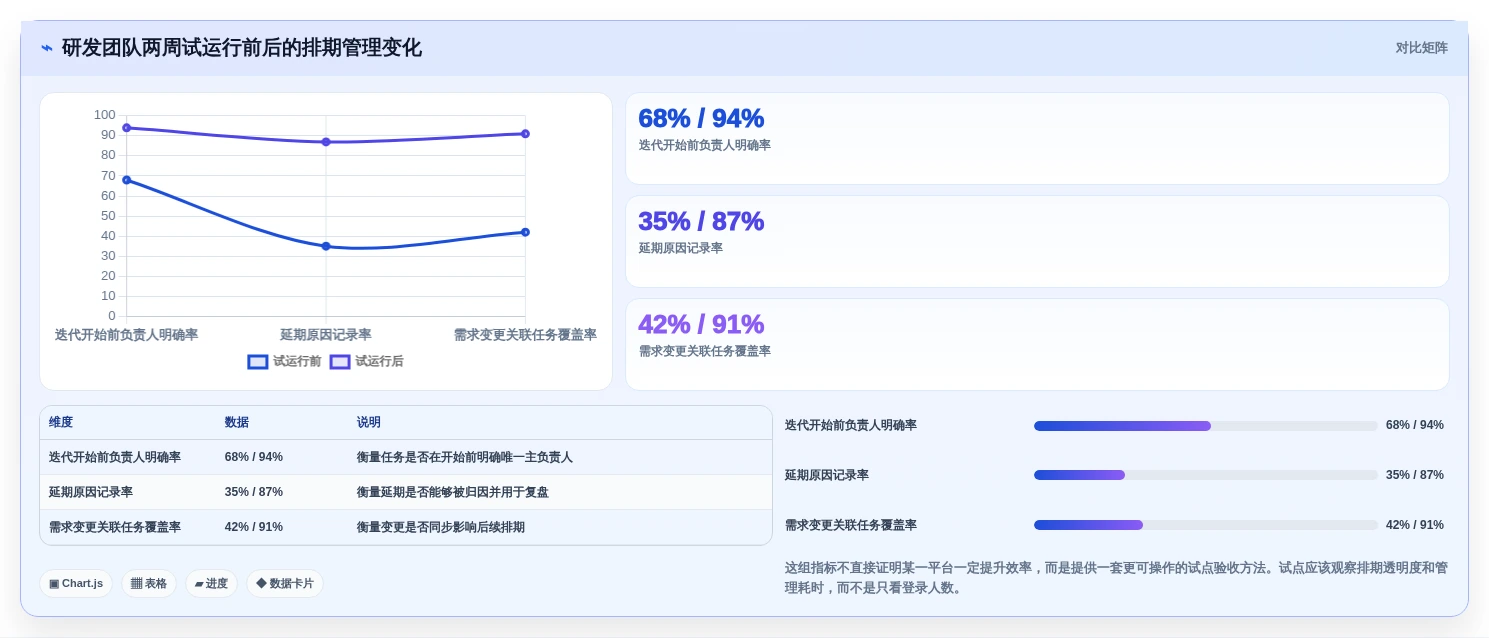The height and width of the screenshot is (638, 1489).
Task: Click the Chart.js tag chip
Action: [x=76, y=584]
